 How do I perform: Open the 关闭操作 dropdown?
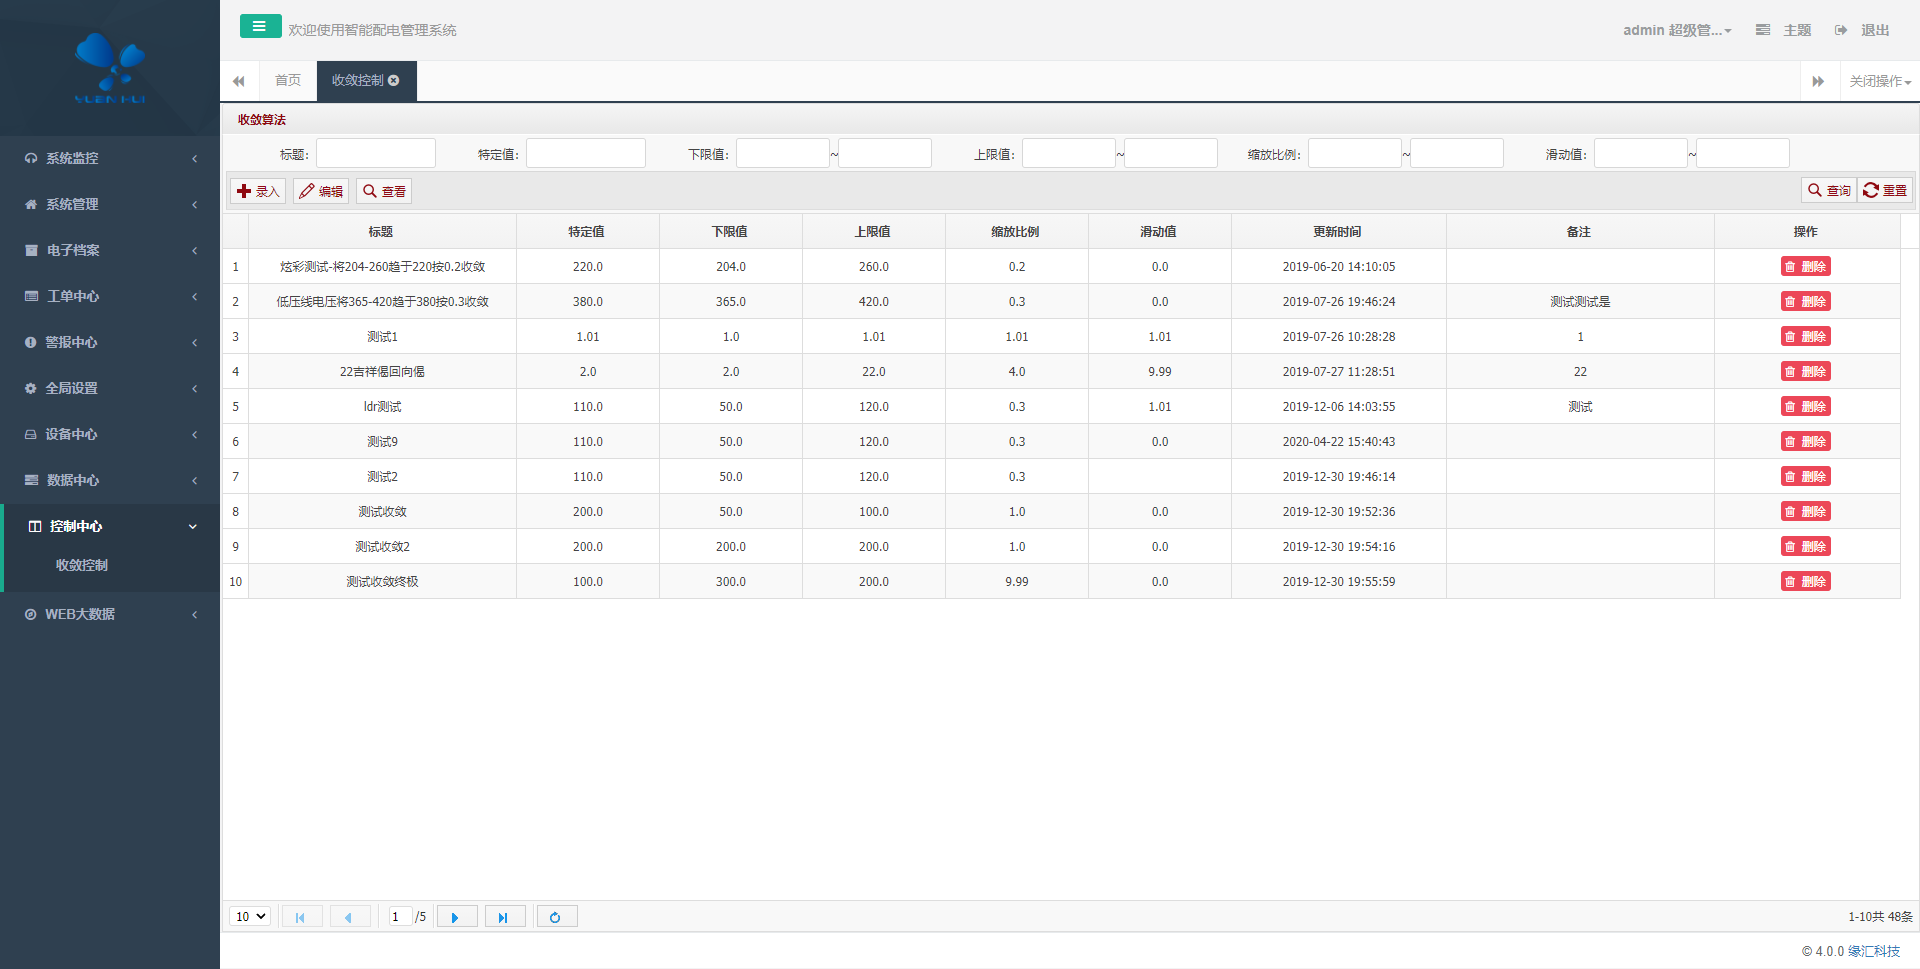pos(1879,81)
